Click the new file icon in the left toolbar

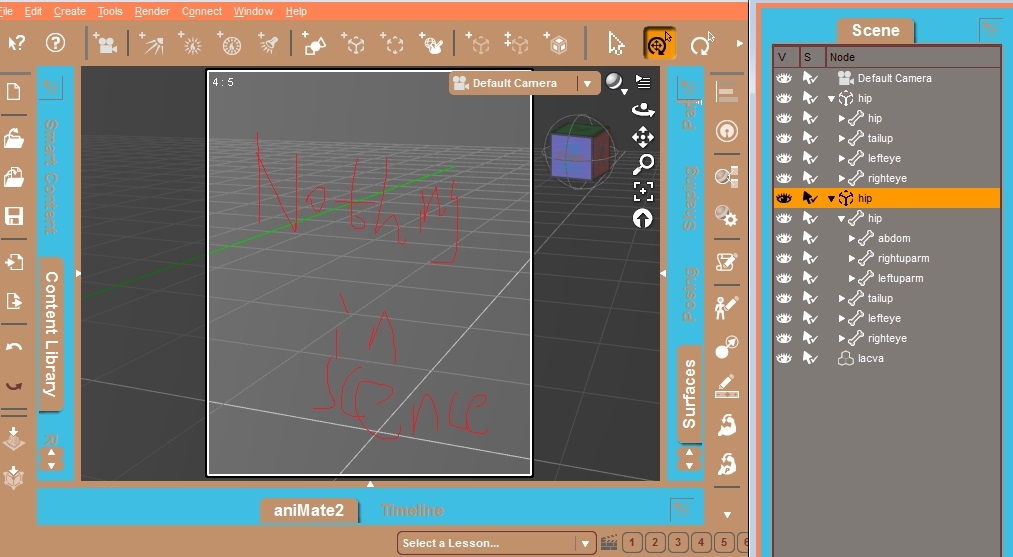coord(14,92)
